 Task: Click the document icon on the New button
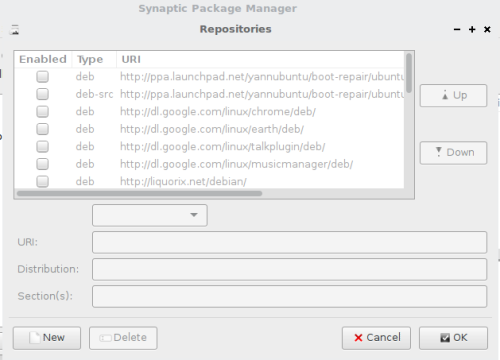point(34,337)
